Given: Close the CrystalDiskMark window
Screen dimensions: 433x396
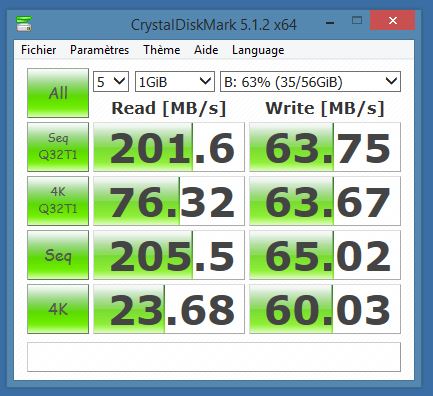Looking at the screenshot, I should [393, 21].
